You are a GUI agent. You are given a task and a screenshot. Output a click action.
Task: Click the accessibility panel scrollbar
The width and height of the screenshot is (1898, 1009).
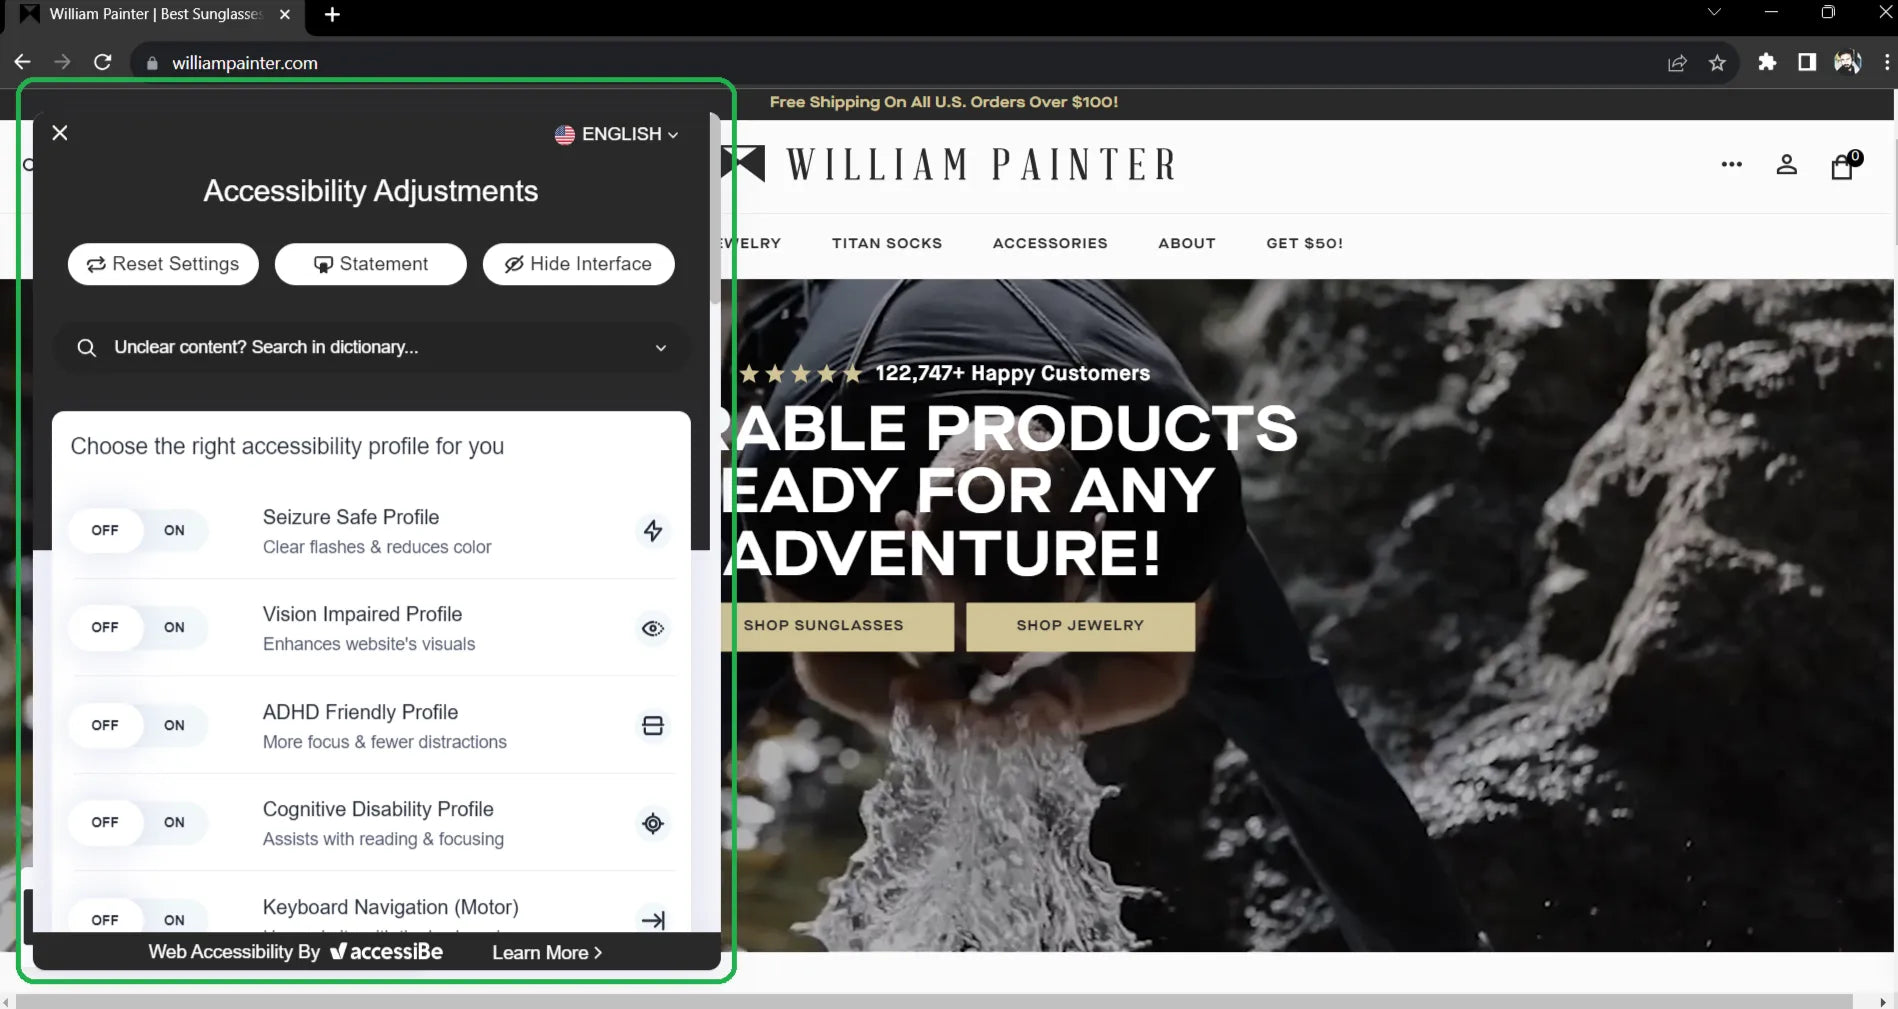tap(715, 208)
